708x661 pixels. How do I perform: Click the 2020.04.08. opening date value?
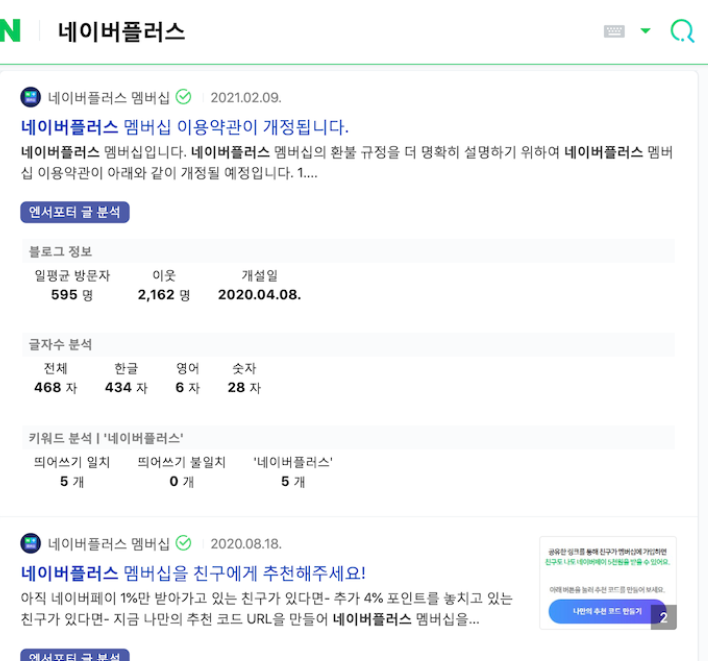click(x=260, y=295)
